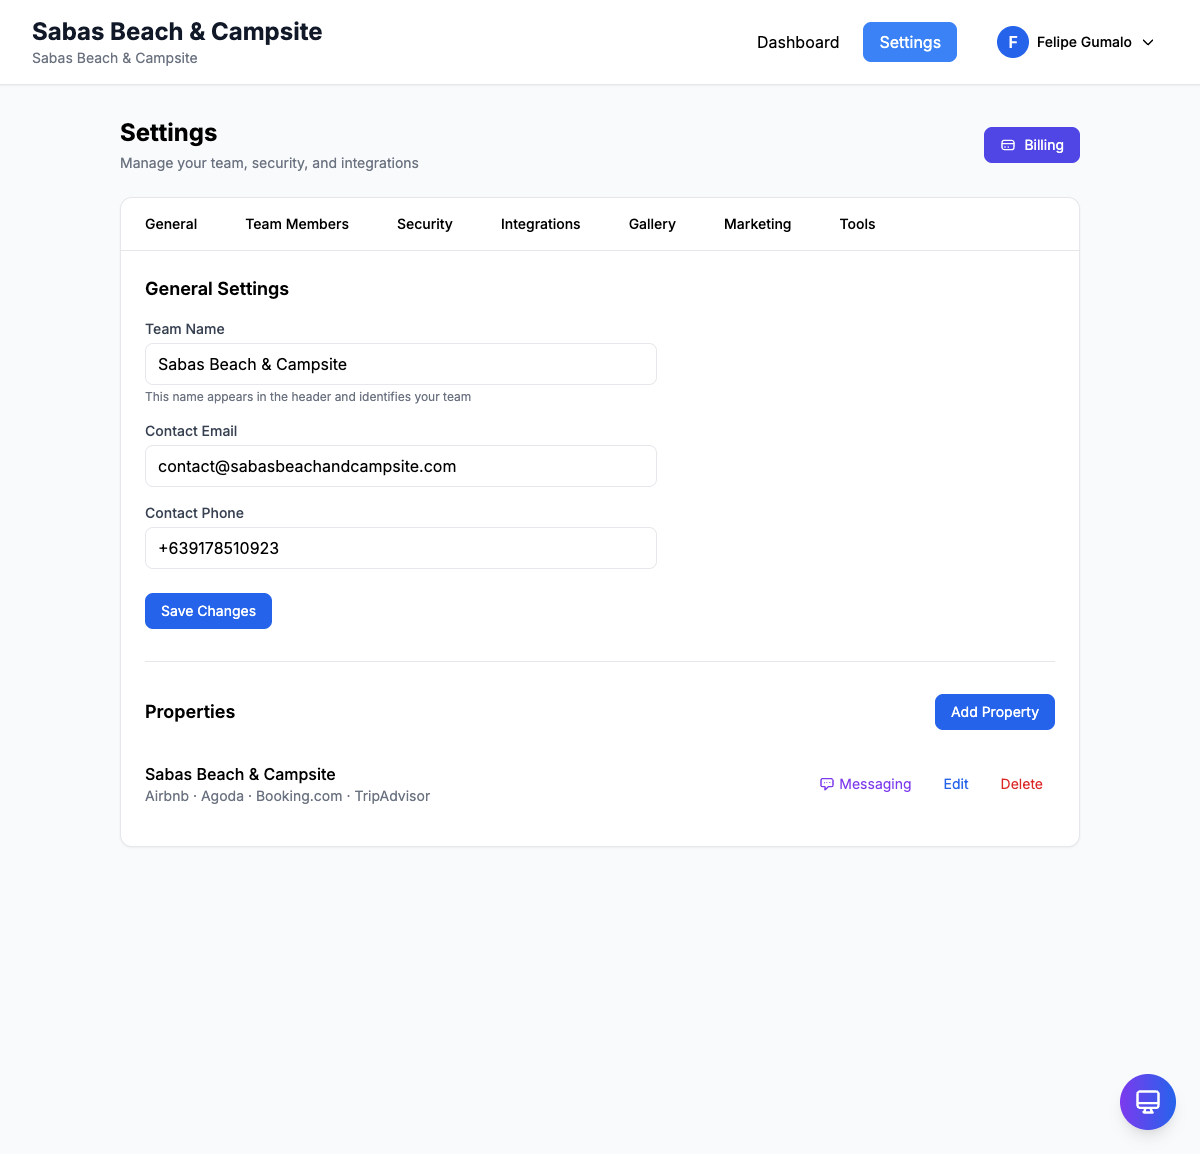Click the Settings navigation button
Image resolution: width=1200 pixels, height=1154 pixels.
tap(909, 42)
